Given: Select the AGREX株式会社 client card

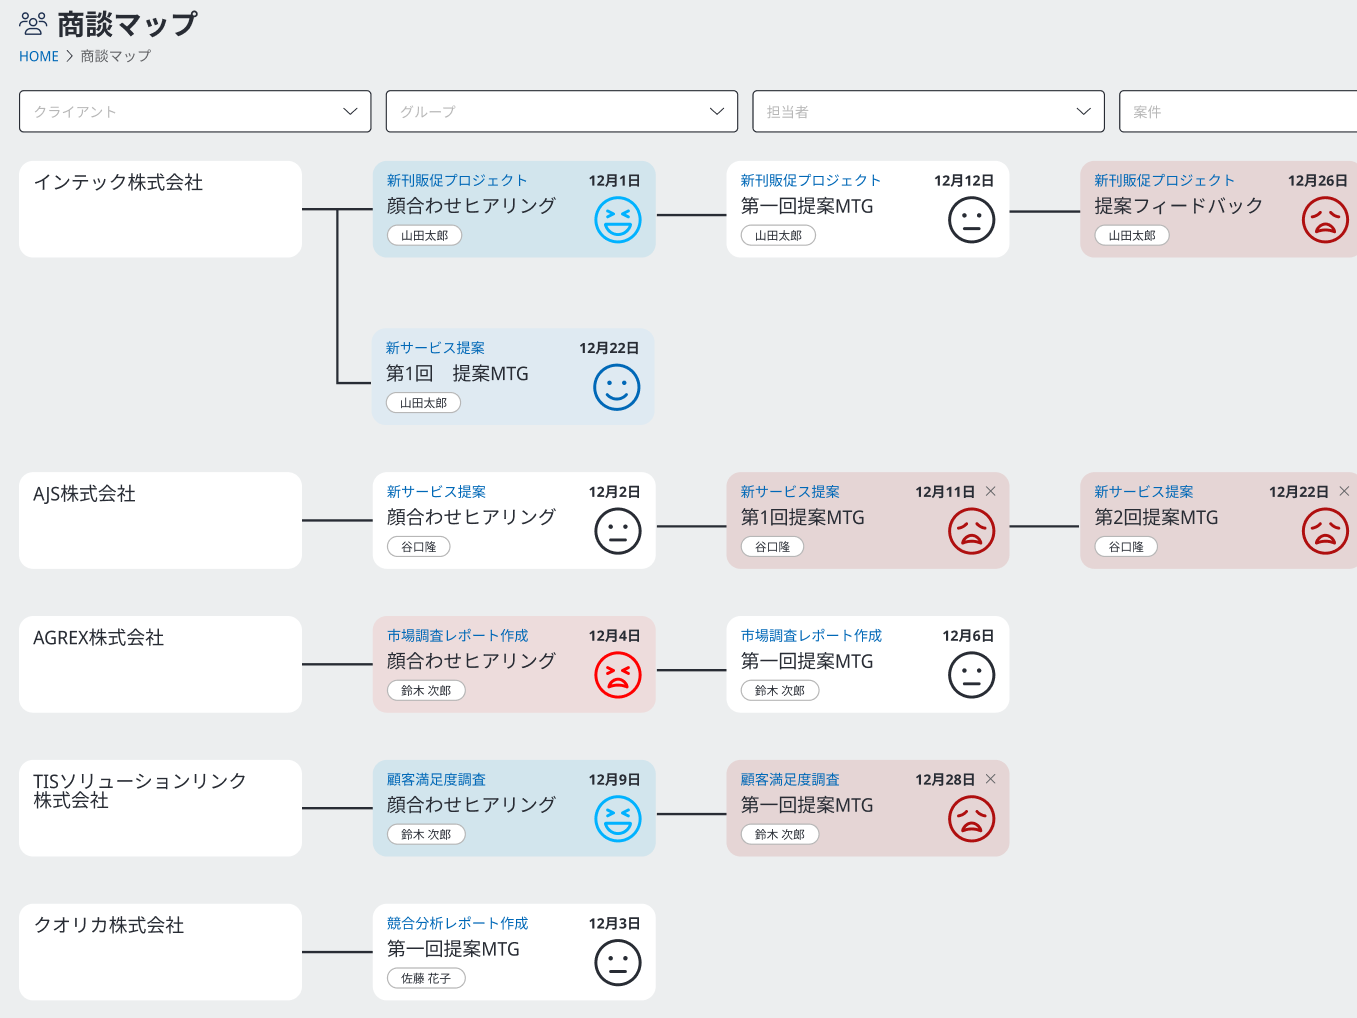Looking at the screenshot, I should [x=160, y=665].
